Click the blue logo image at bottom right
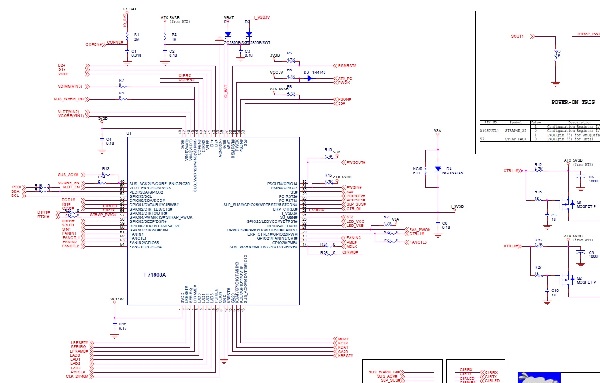Image resolution: width=600 pixels, height=383 pixels. [539, 378]
